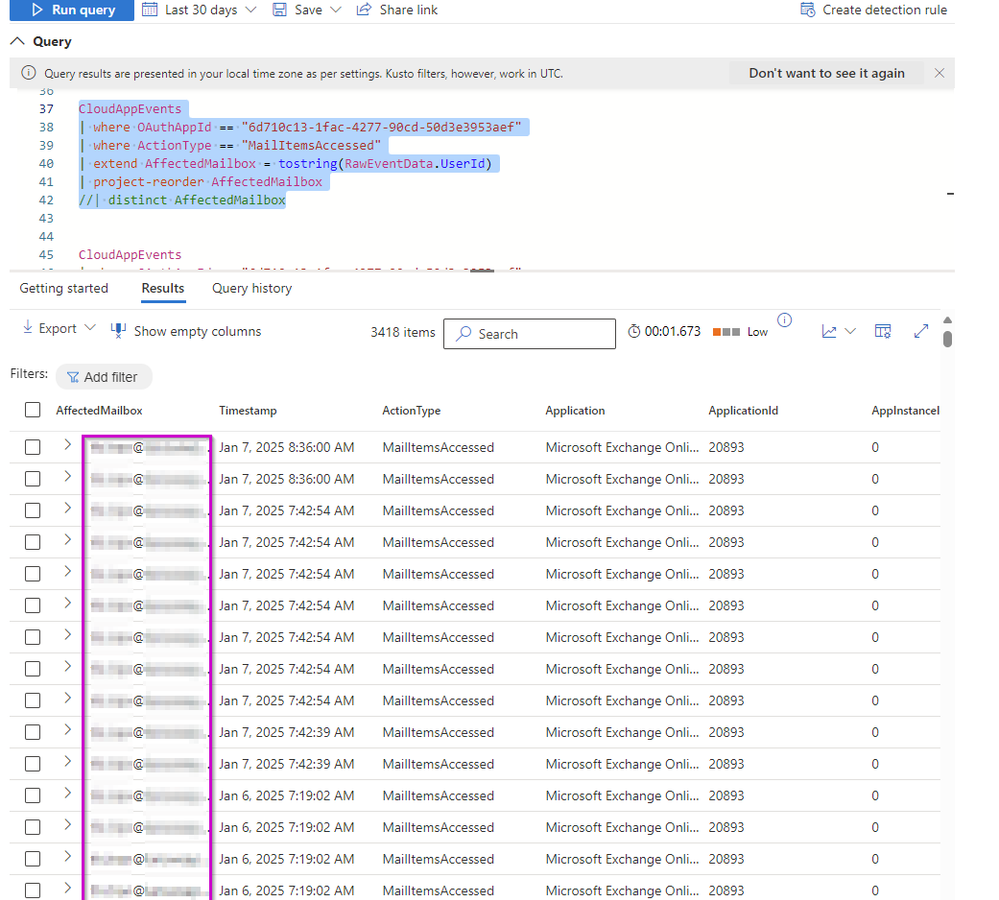Expand the chart type dropdown chevron
999x900 pixels.
[850, 331]
